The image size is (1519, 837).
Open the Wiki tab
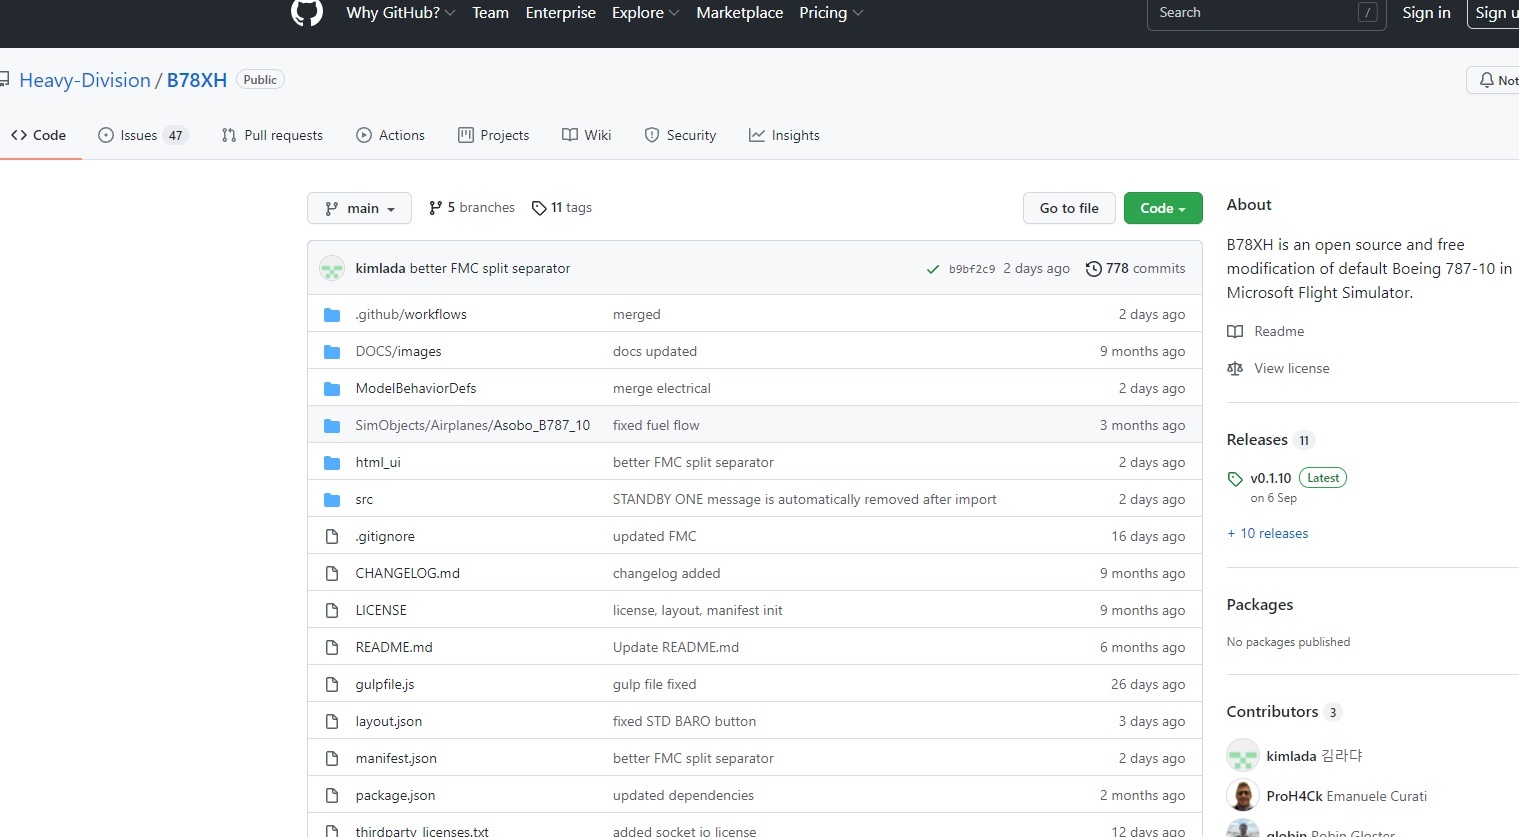(586, 135)
